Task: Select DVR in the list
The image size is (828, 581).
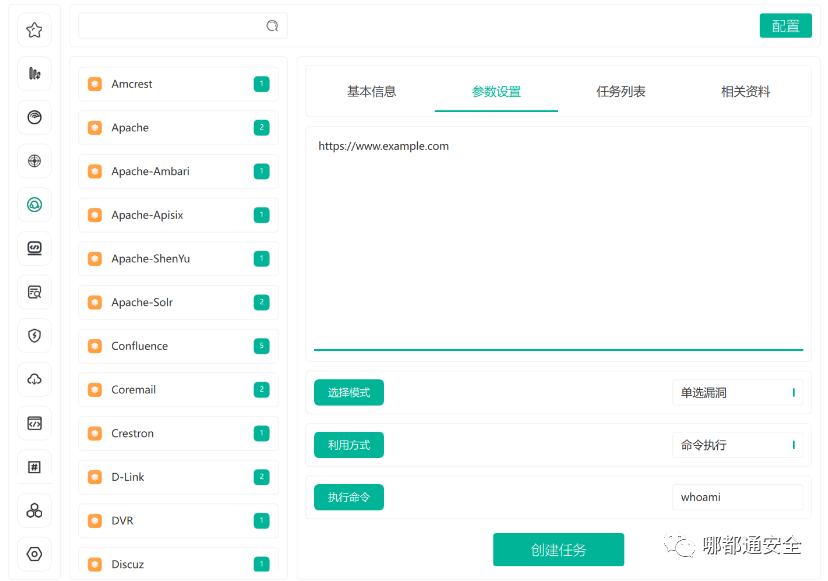Action: [x=178, y=521]
